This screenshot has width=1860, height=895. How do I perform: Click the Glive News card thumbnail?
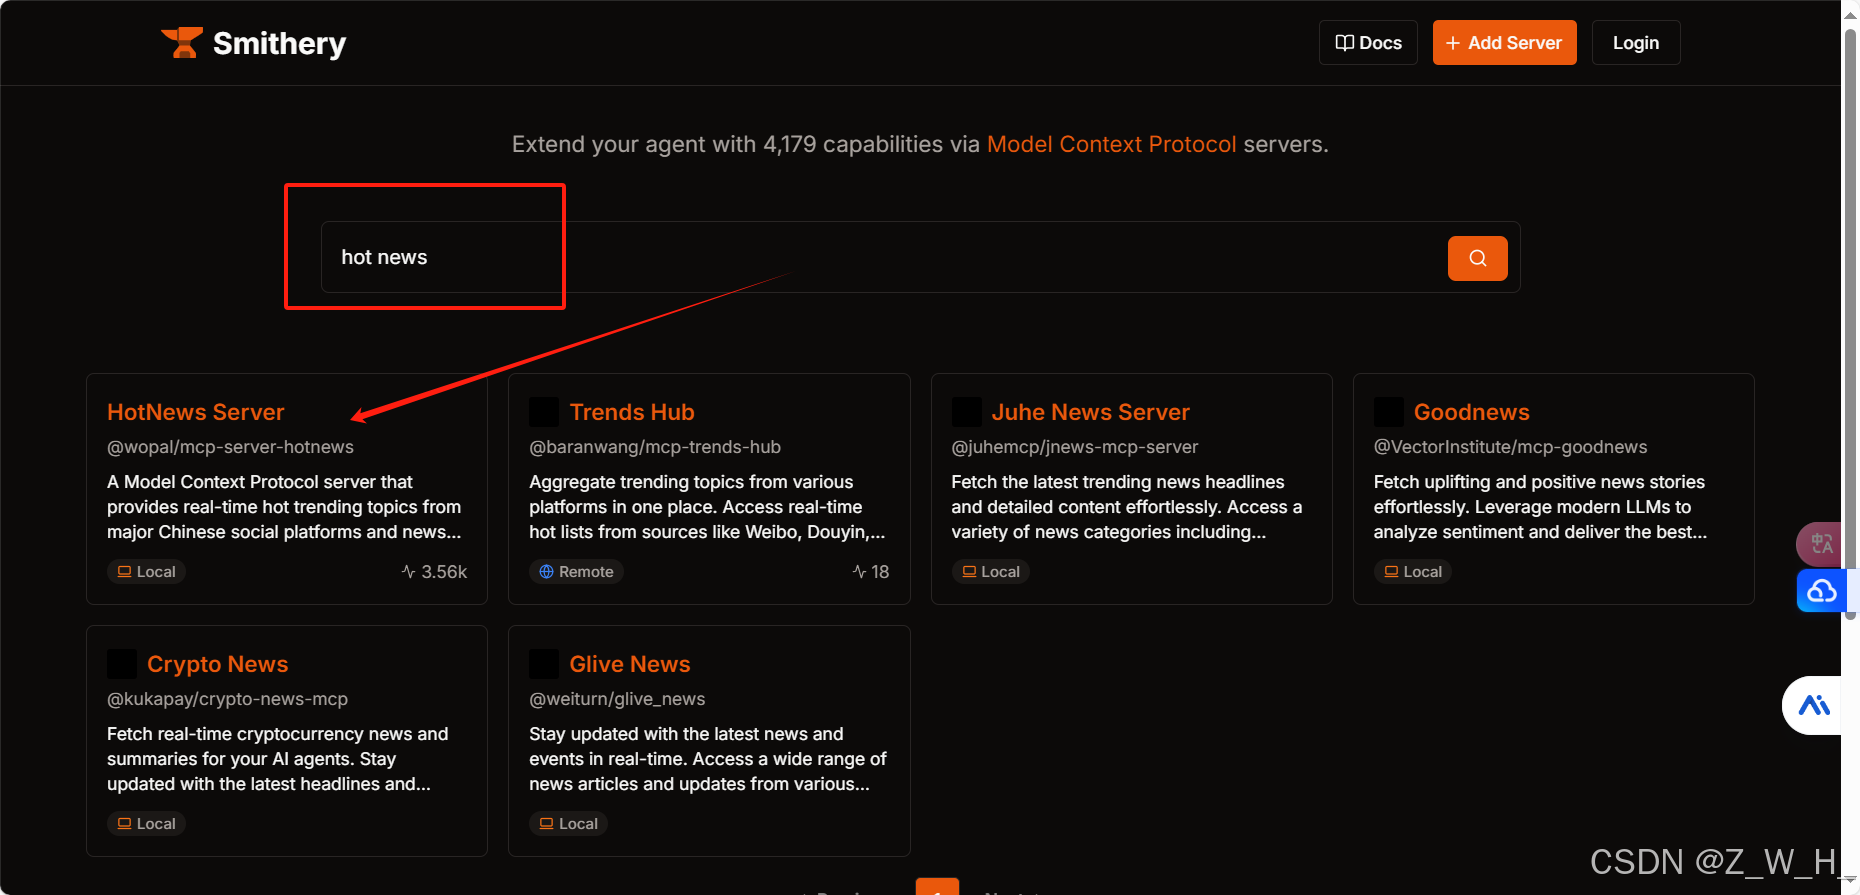pos(544,664)
